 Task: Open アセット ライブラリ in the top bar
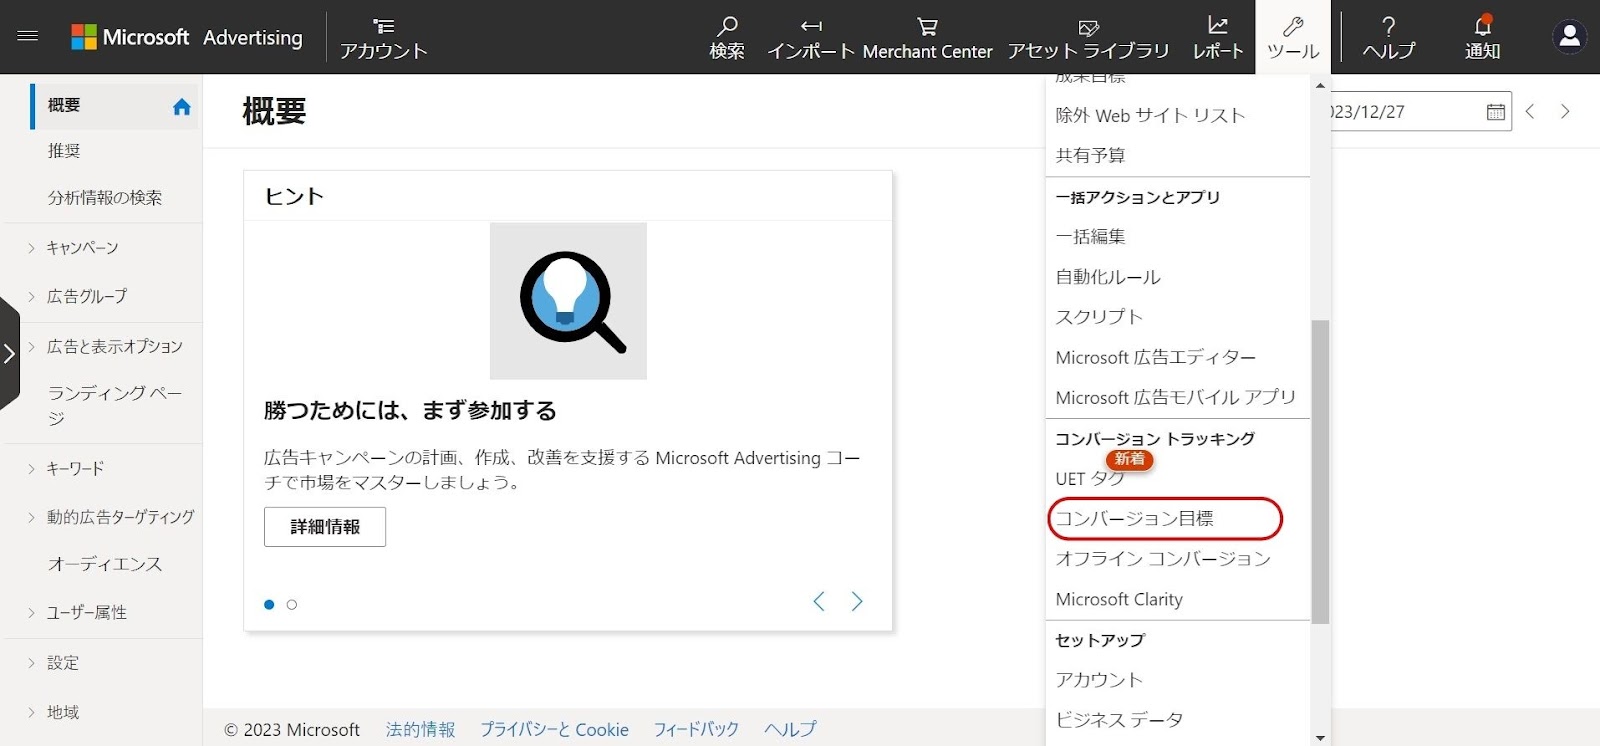pos(1088,38)
